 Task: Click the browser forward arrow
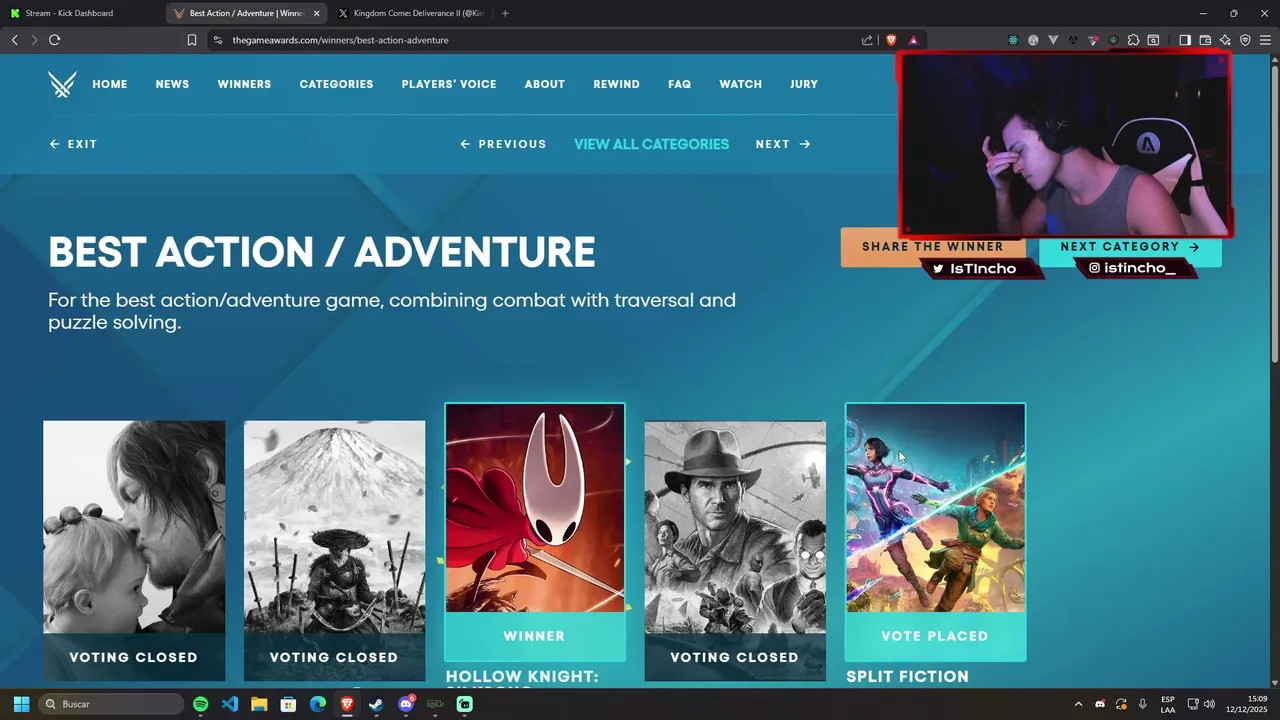[34, 40]
